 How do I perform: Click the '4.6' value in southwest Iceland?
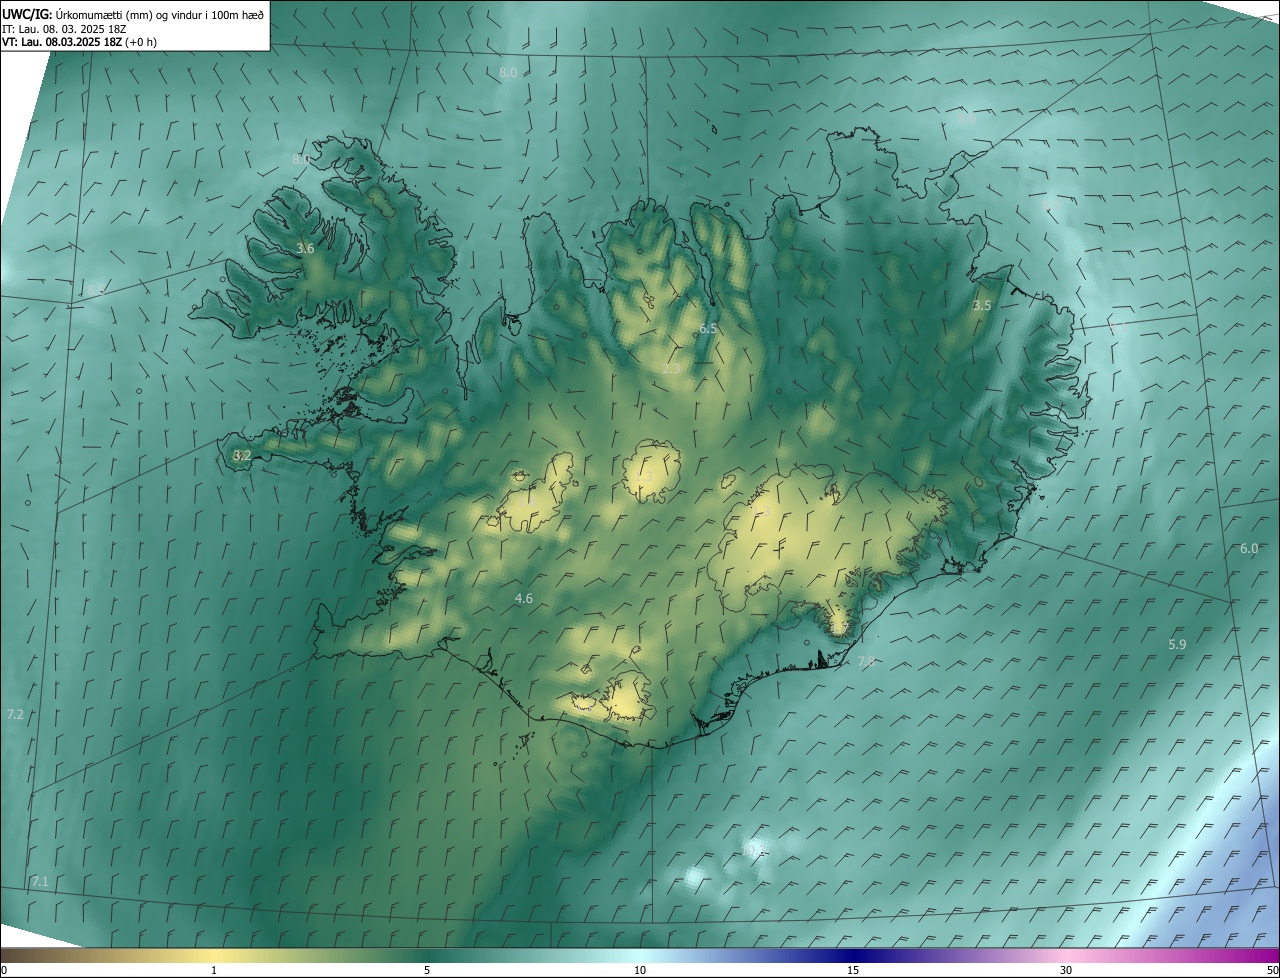524,598
